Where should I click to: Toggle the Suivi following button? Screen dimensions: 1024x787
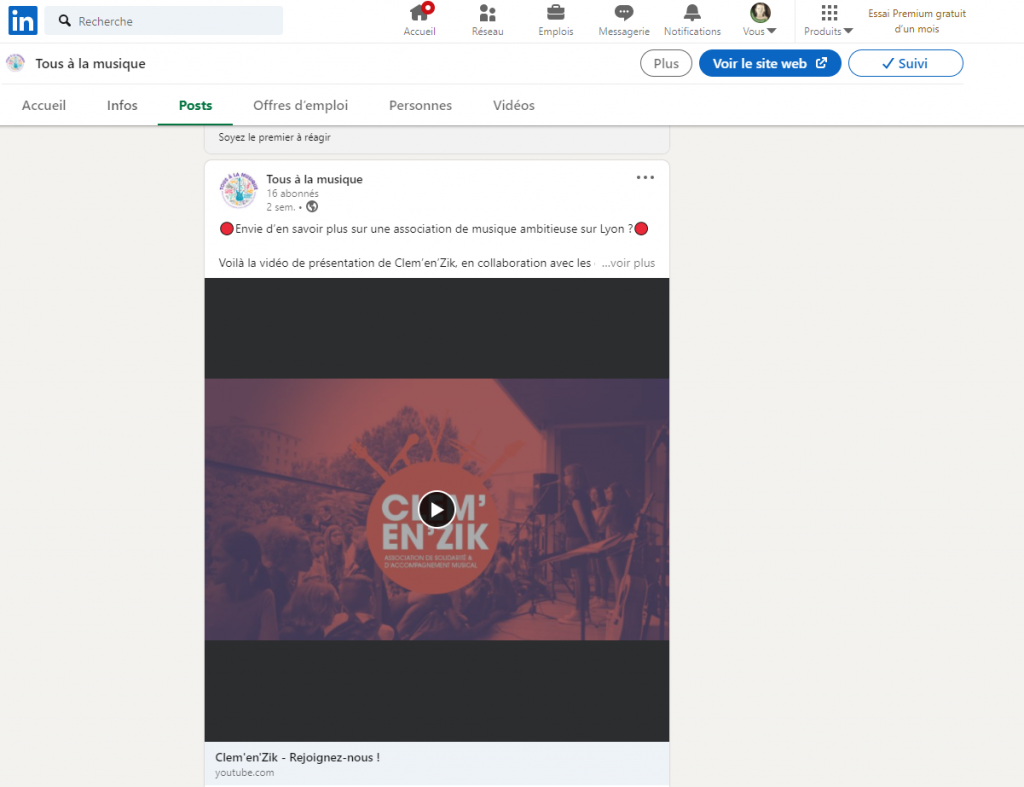[x=905, y=63]
